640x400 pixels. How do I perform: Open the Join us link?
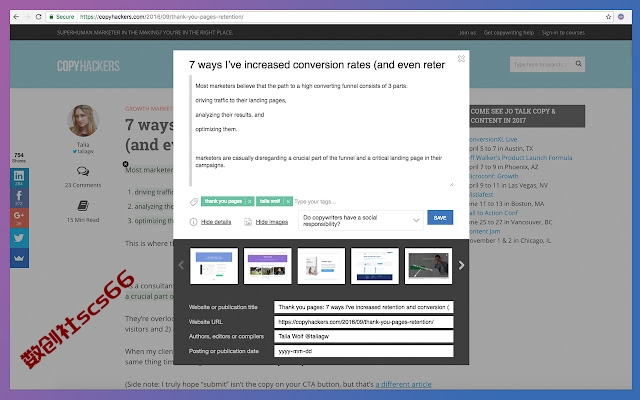[467, 33]
